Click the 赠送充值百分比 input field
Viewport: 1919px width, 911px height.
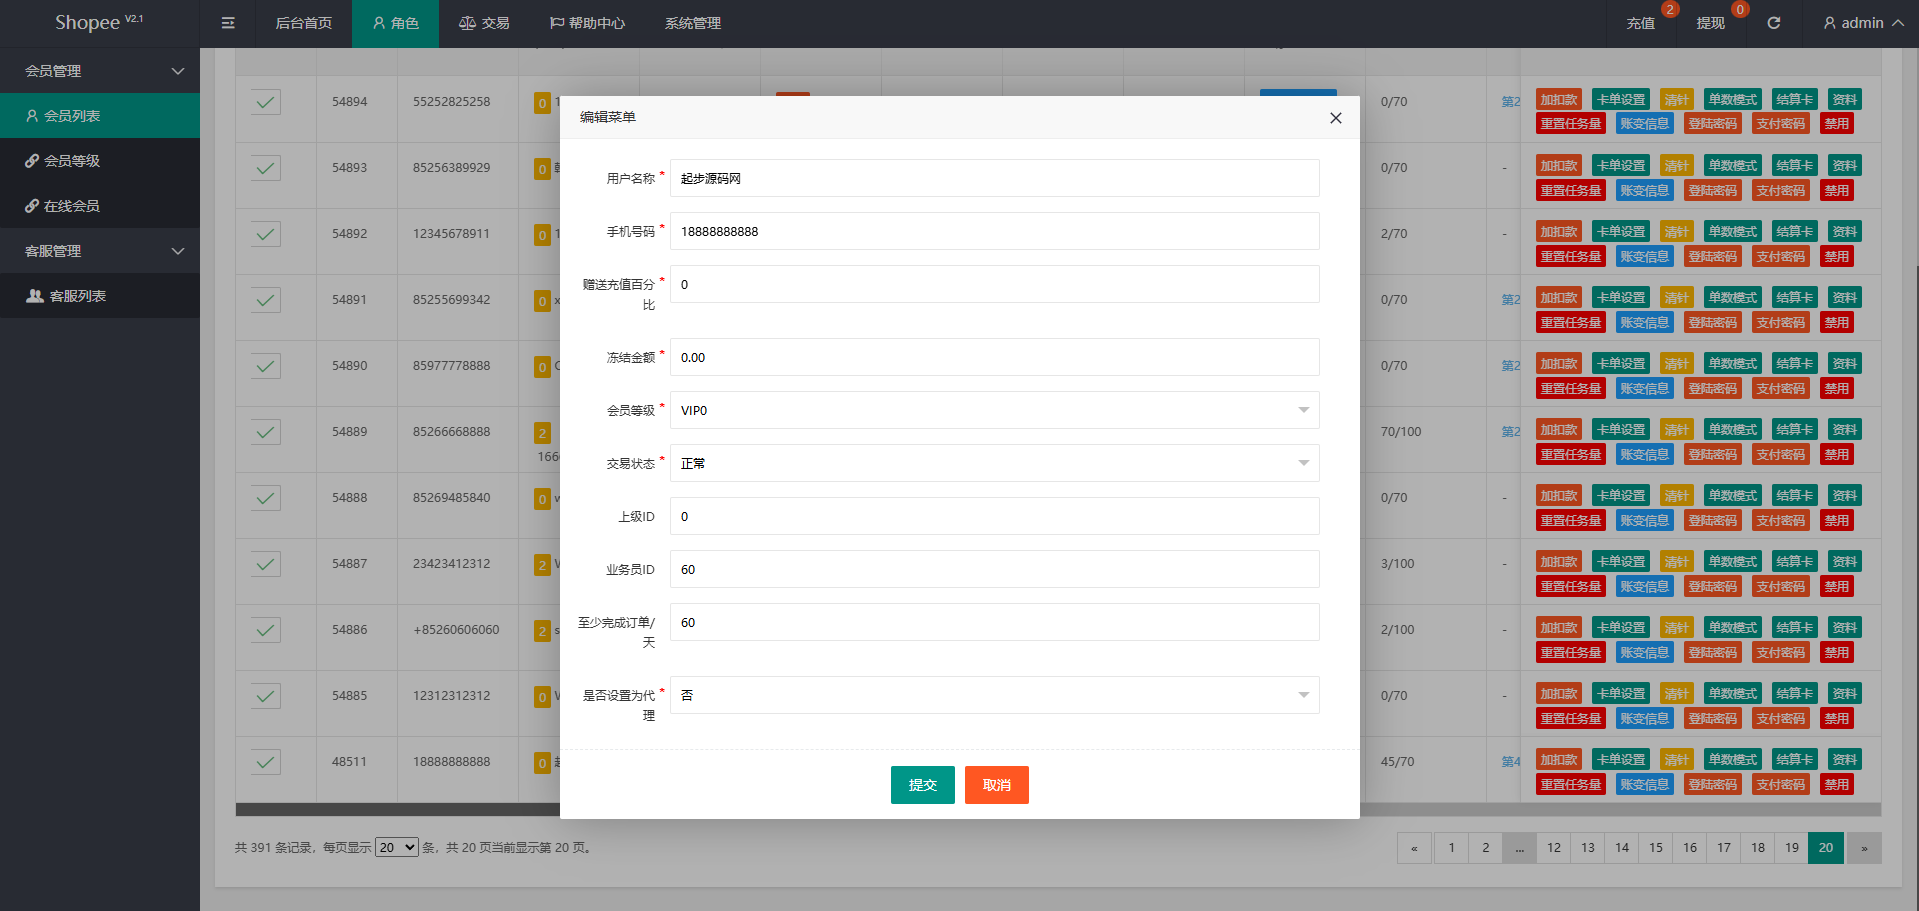pos(994,284)
